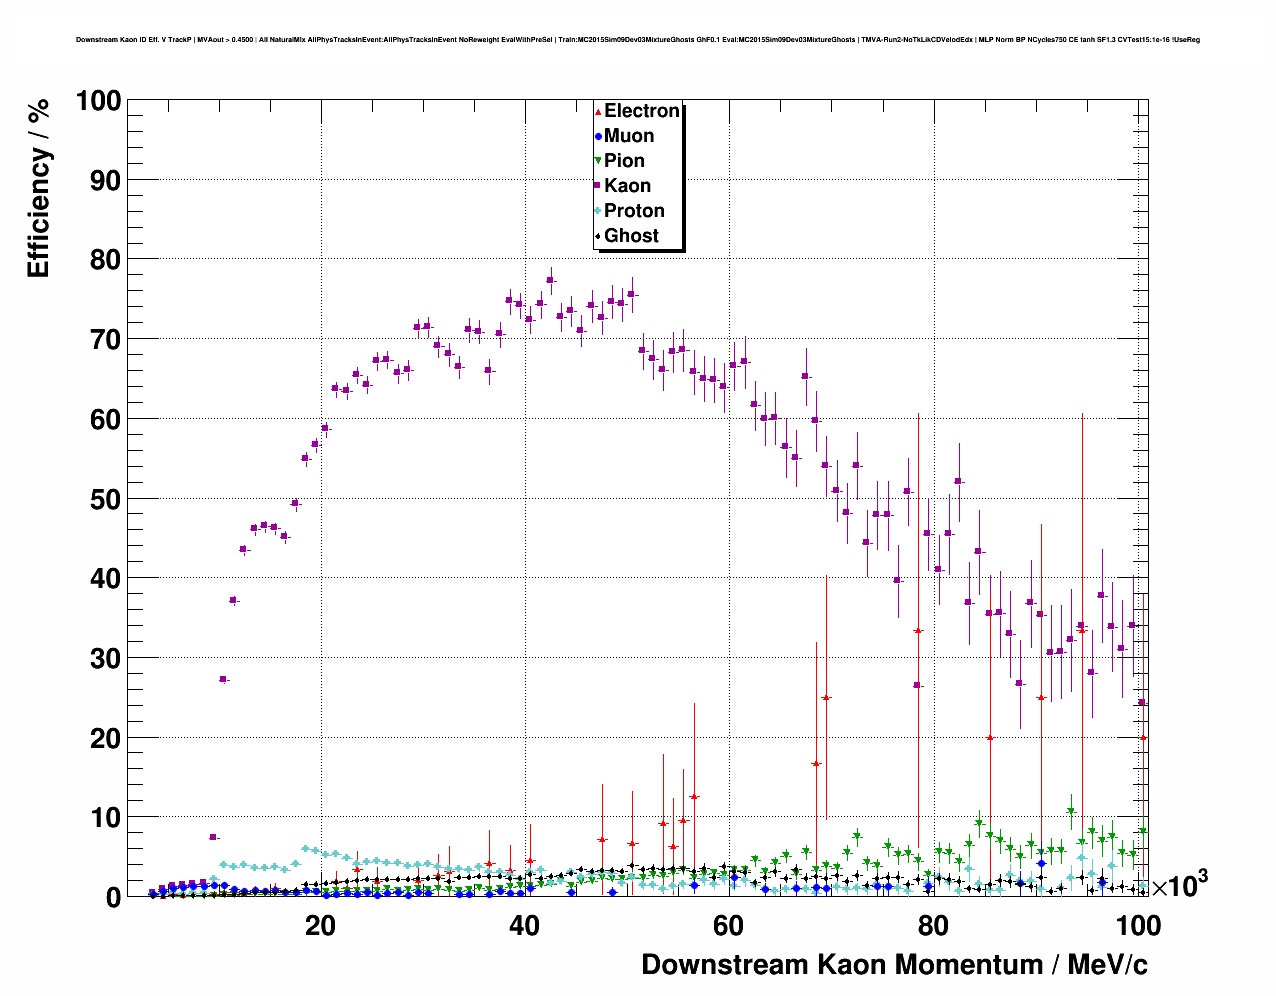Viewport: 1276px width, 996px height.
Task: Click the Efficiency axis tick label '40'
Action: [105, 578]
